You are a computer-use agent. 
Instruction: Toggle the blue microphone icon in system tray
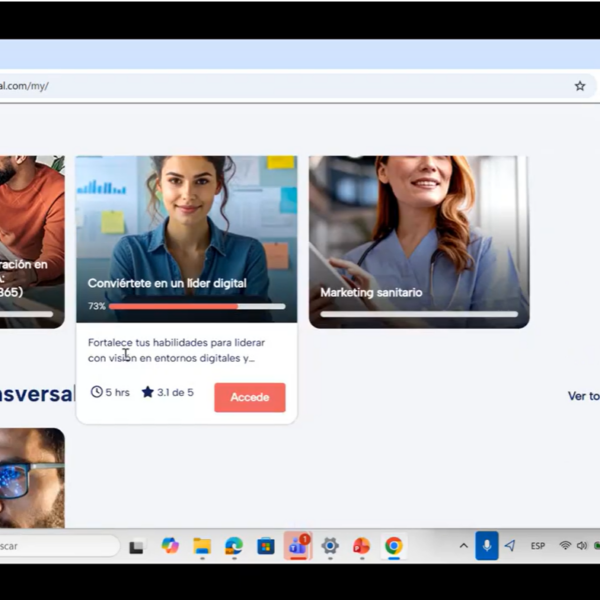(x=487, y=546)
